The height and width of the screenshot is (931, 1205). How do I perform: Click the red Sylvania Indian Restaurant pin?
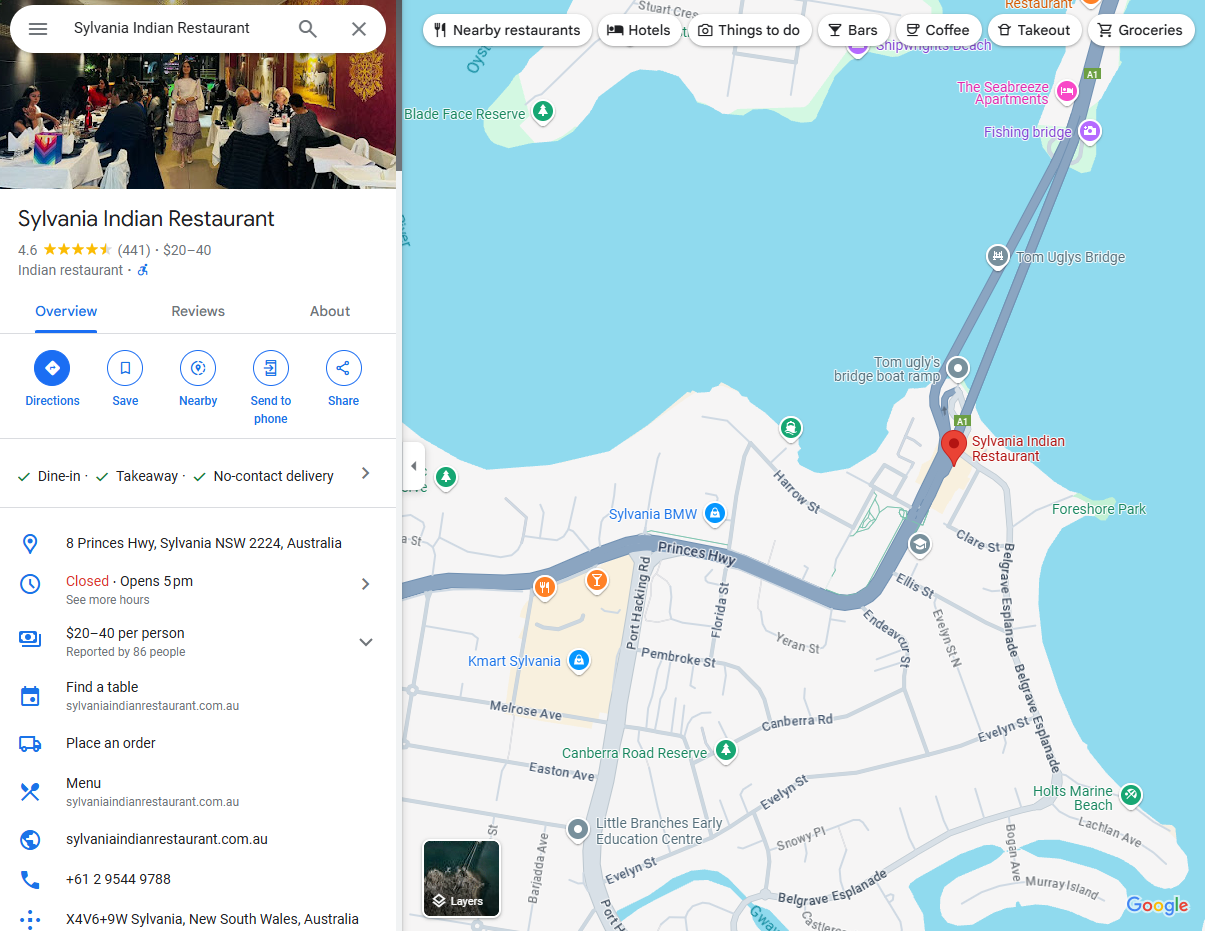coord(954,447)
